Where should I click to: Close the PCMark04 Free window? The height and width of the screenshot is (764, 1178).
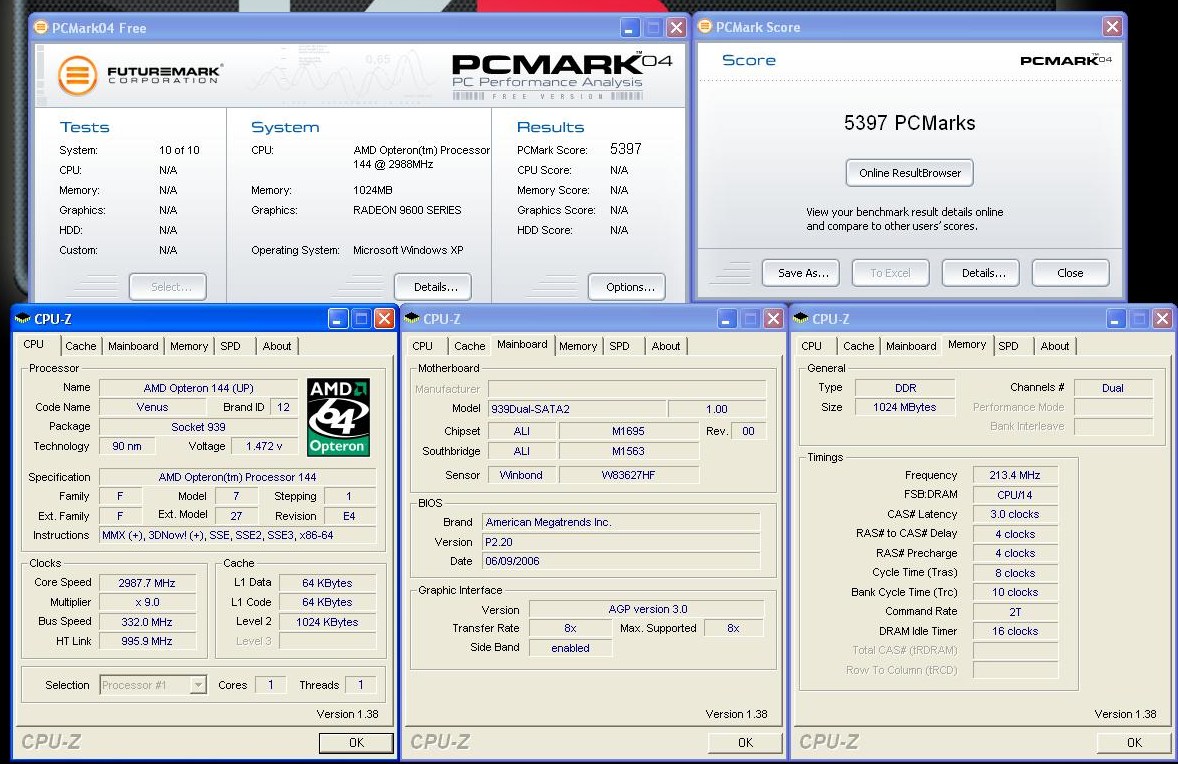676,28
